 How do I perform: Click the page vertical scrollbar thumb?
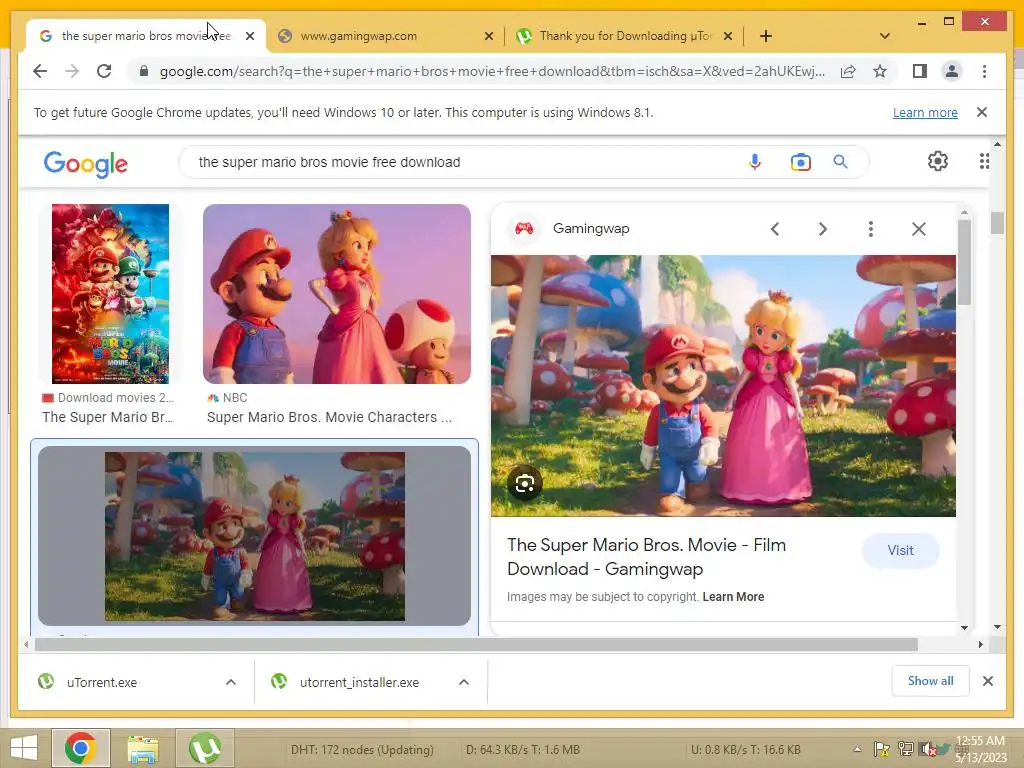pyautogui.click(x=997, y=223)
